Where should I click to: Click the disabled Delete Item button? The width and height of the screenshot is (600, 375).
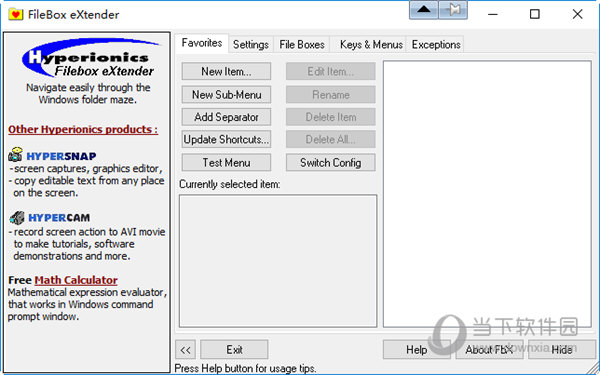pyautogui.click(x=331, y=117)
